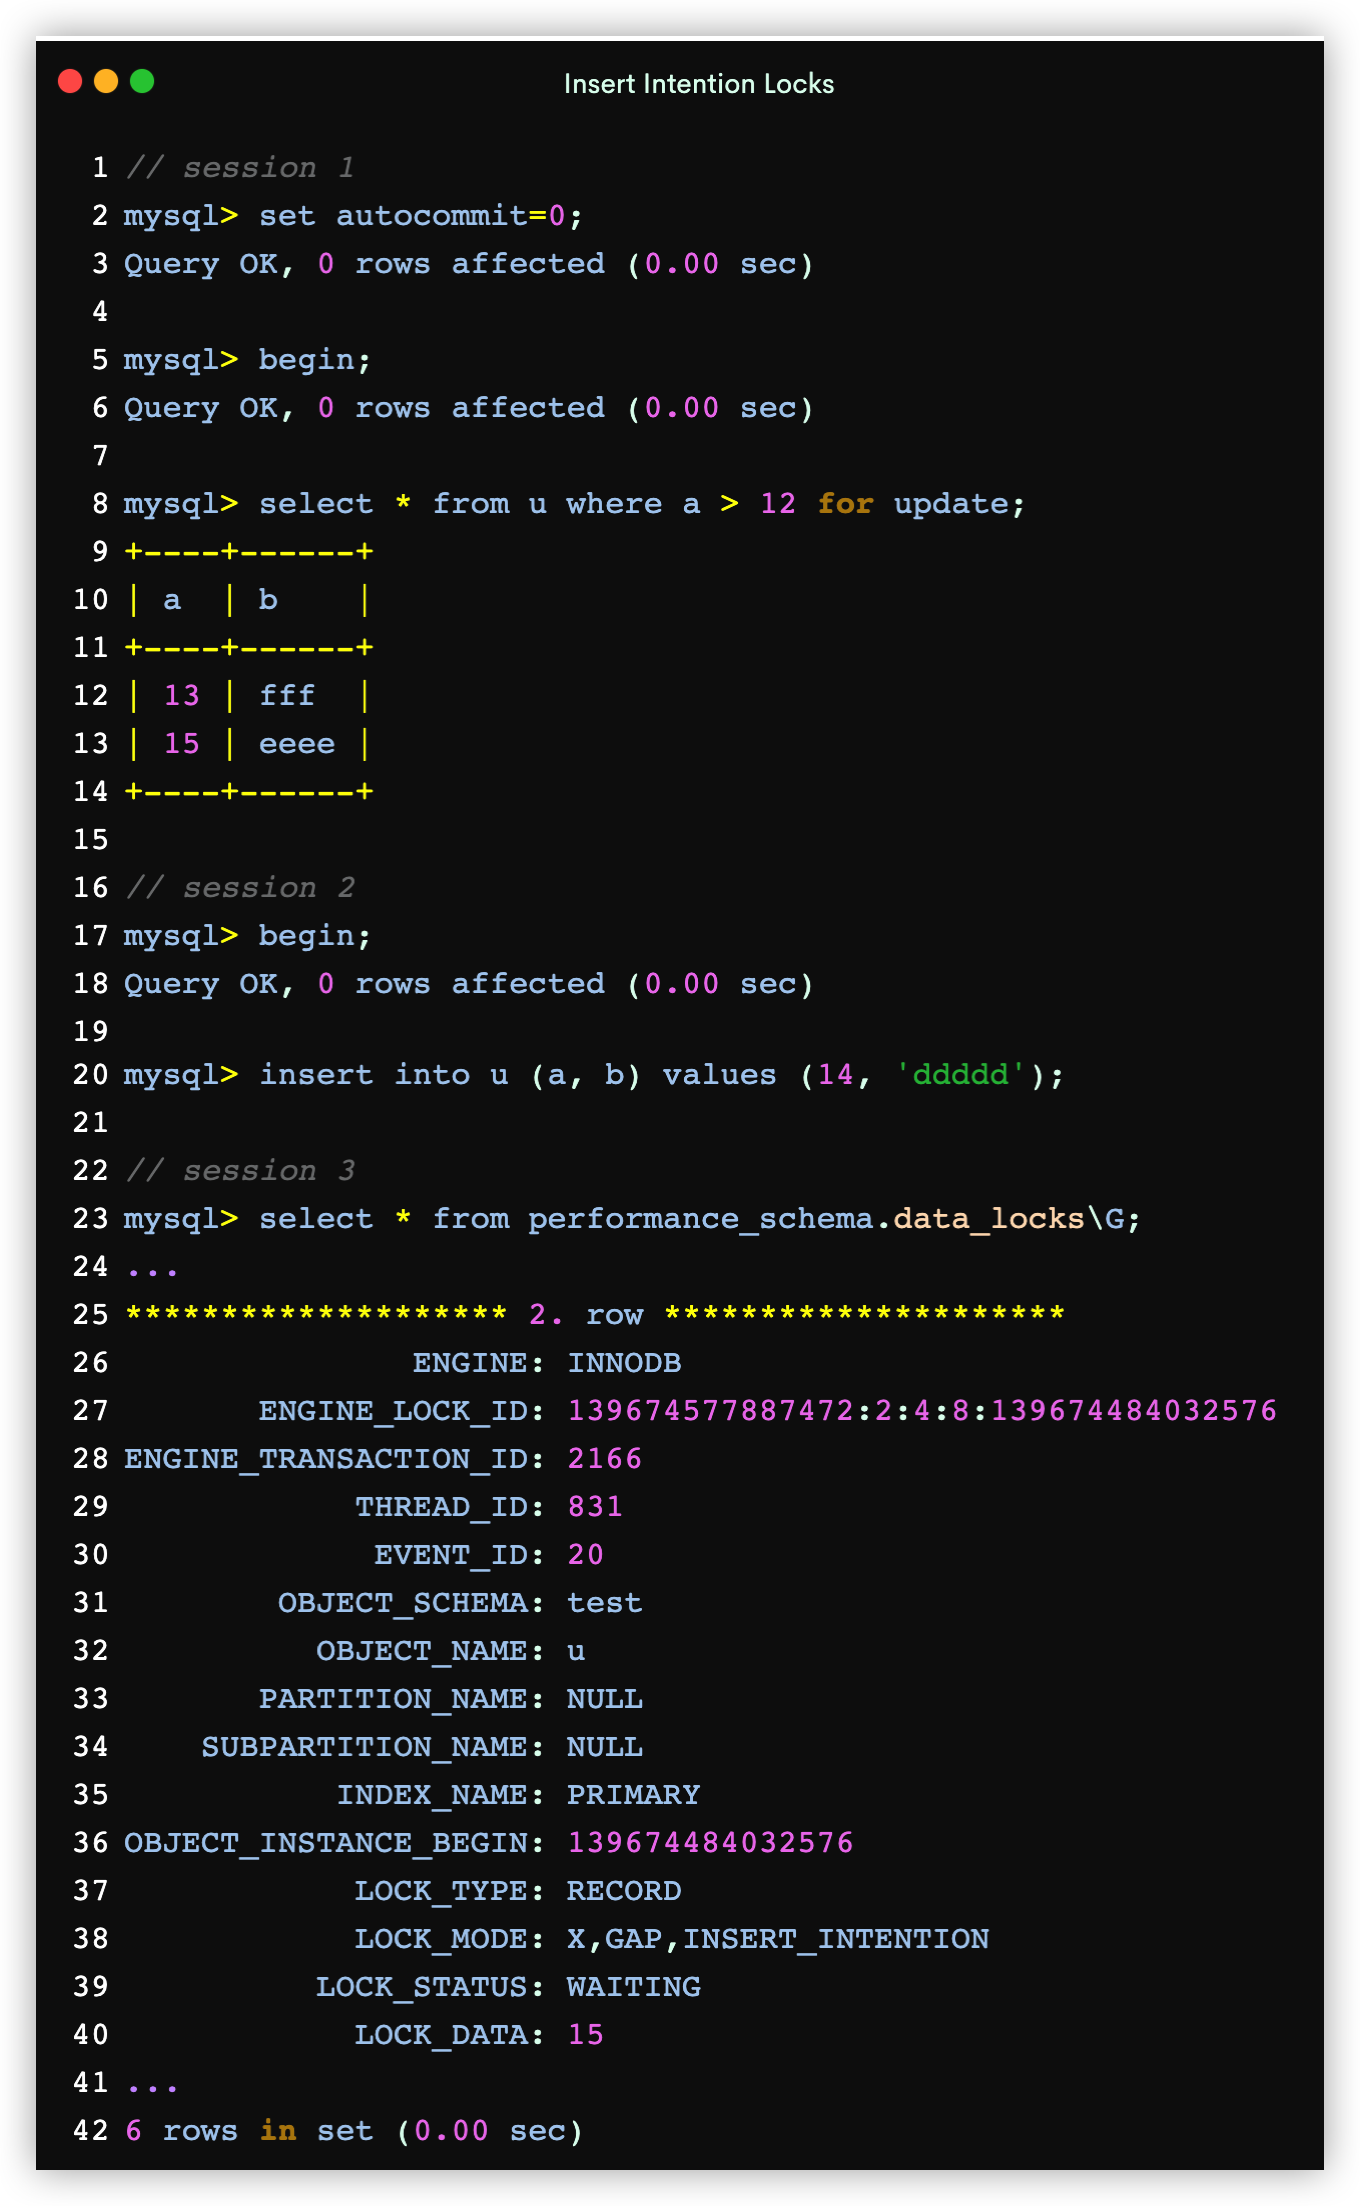Click the '2. row' separator line

click(595, 1314)
